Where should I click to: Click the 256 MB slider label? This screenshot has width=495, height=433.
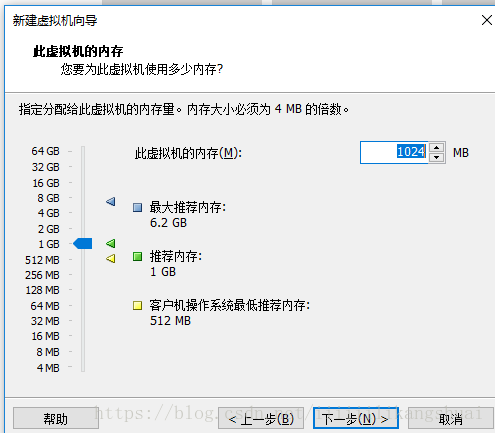click(x=42, y=275)
